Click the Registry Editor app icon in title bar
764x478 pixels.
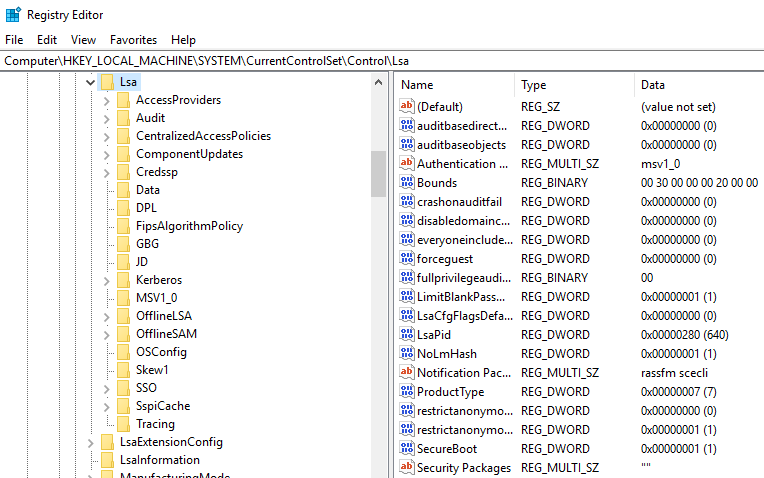point(13,14)
